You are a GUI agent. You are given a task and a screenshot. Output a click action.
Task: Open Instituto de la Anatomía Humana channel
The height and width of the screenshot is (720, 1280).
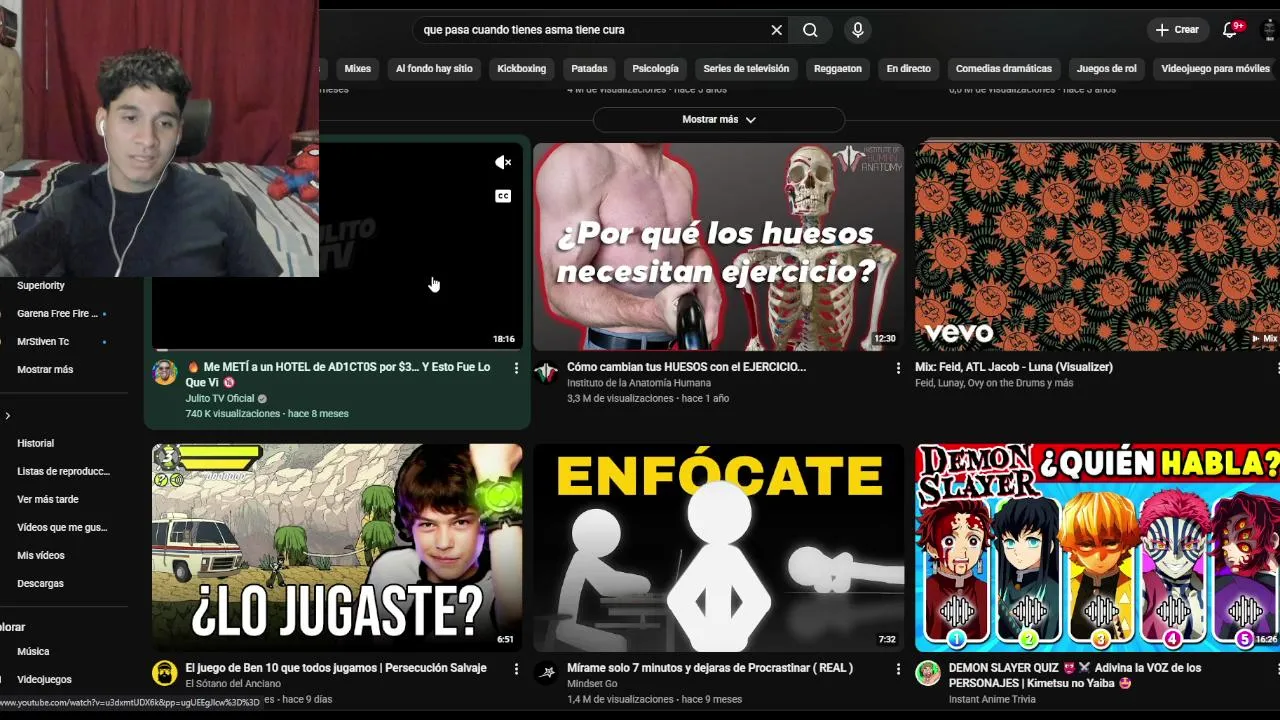[x=639, y=383]
